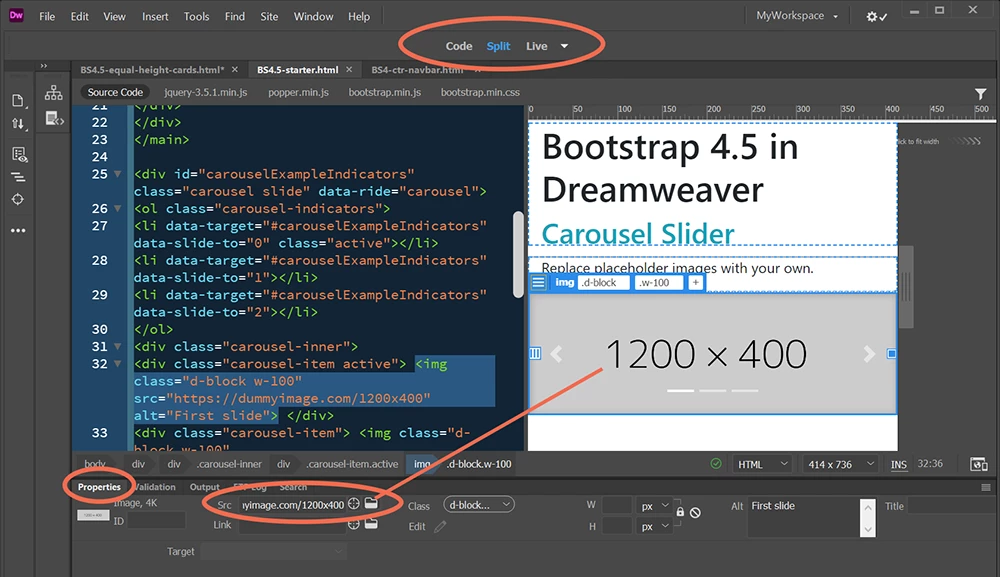Click the carousel next arrow
Image resolution: width=1000 pixels, height=577 pixels.
coord(869,353)
